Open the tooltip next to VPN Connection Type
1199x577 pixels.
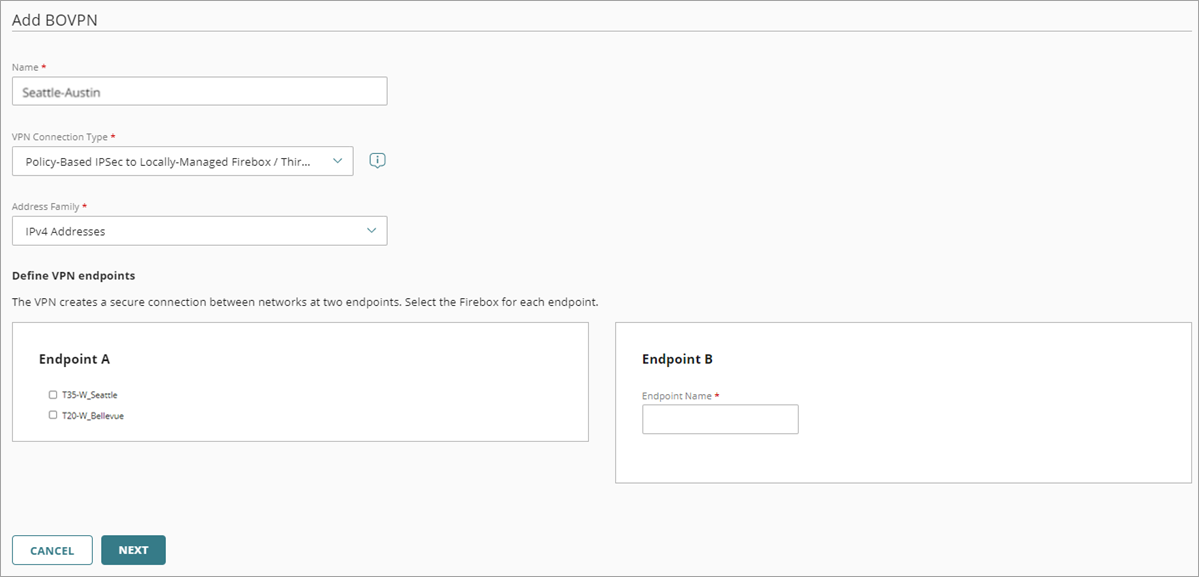(x=377, y=160)
